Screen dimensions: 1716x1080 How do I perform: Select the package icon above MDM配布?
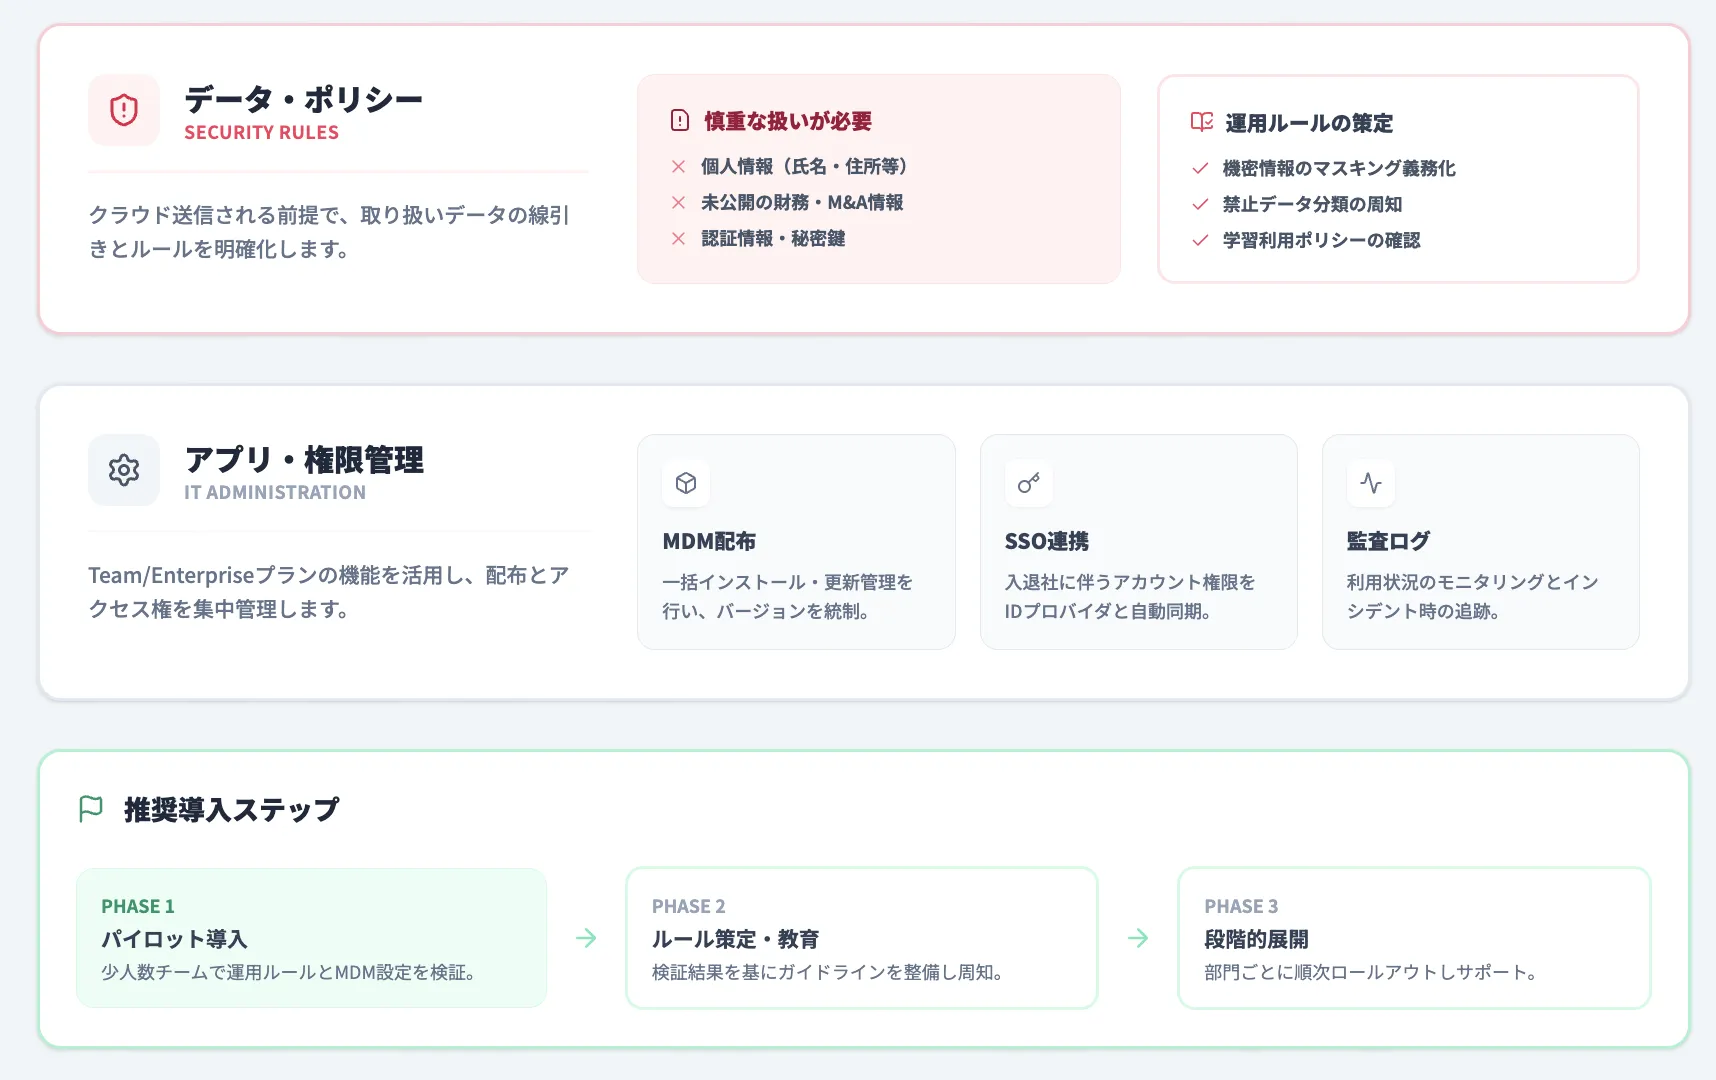pyautogui.click(x=685, y=483)
